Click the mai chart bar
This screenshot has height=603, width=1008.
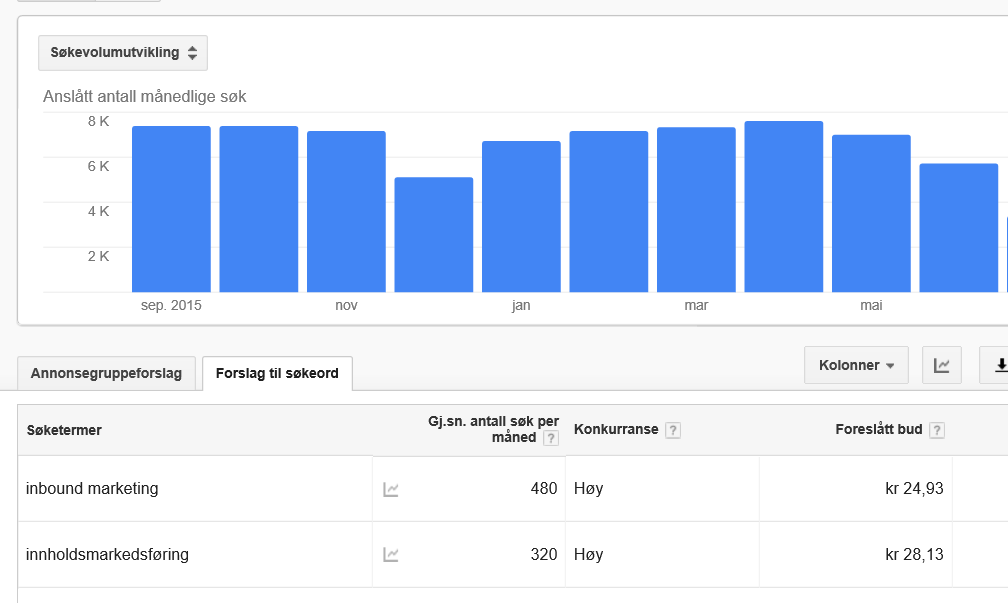[x=871, y=213]
